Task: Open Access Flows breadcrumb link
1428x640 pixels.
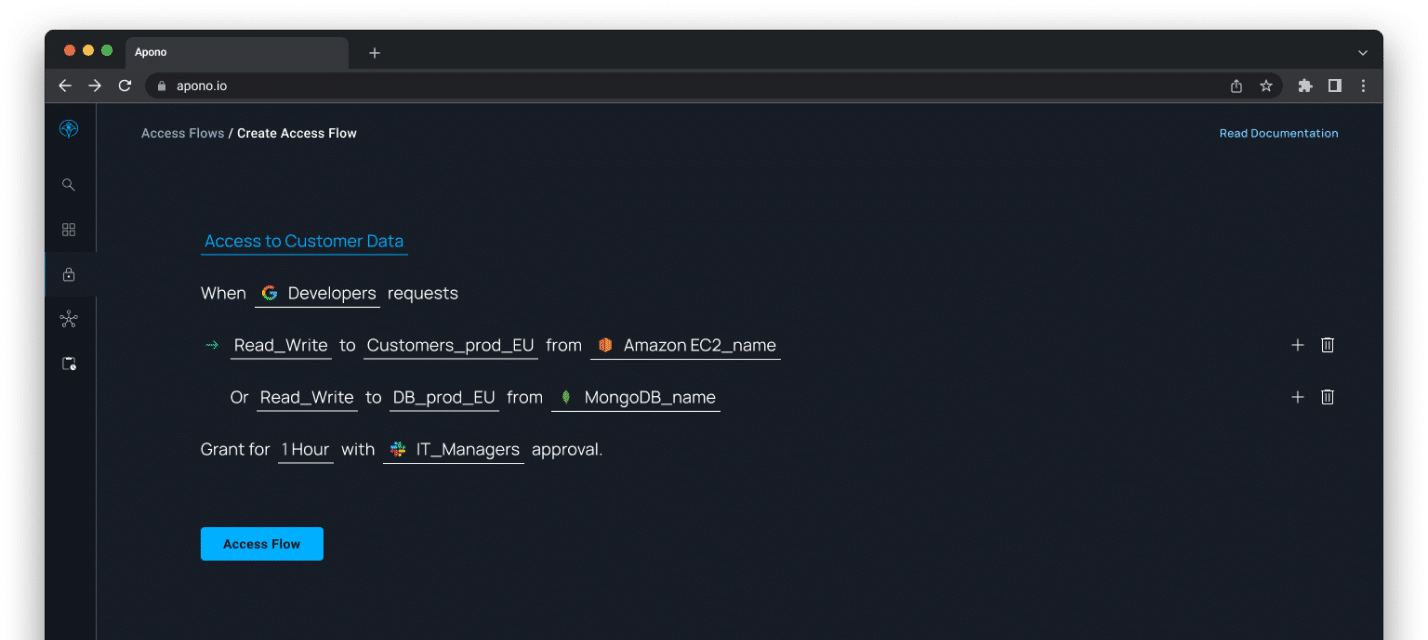Action: pyautogui.click(x=183, y=133)
